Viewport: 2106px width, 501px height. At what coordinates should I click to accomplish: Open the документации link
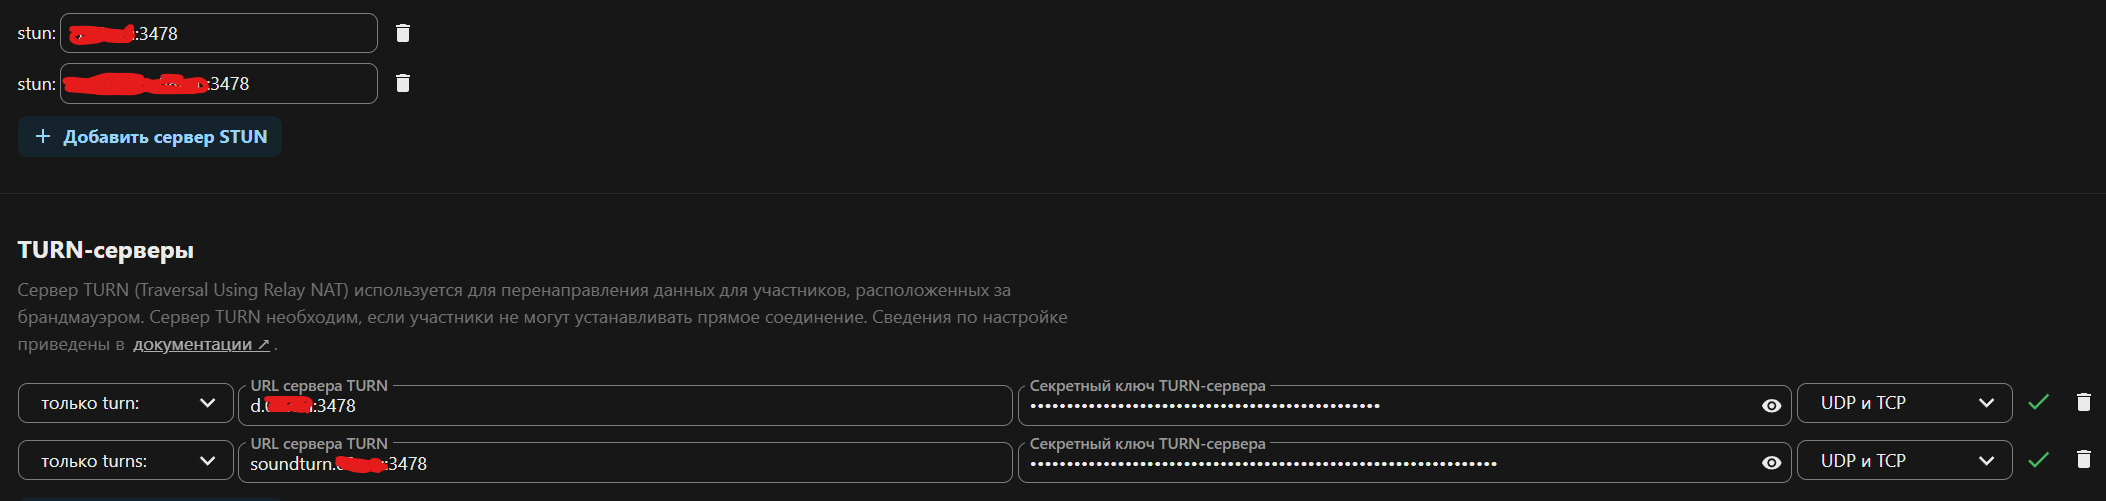pos(201,344)
